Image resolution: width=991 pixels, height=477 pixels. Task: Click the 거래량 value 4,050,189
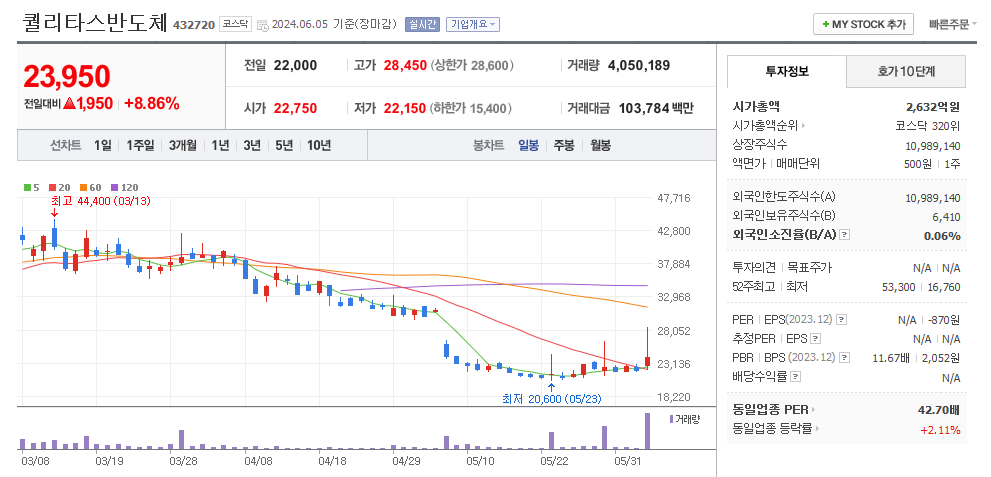pyautogui.click(x=639, y=65)
